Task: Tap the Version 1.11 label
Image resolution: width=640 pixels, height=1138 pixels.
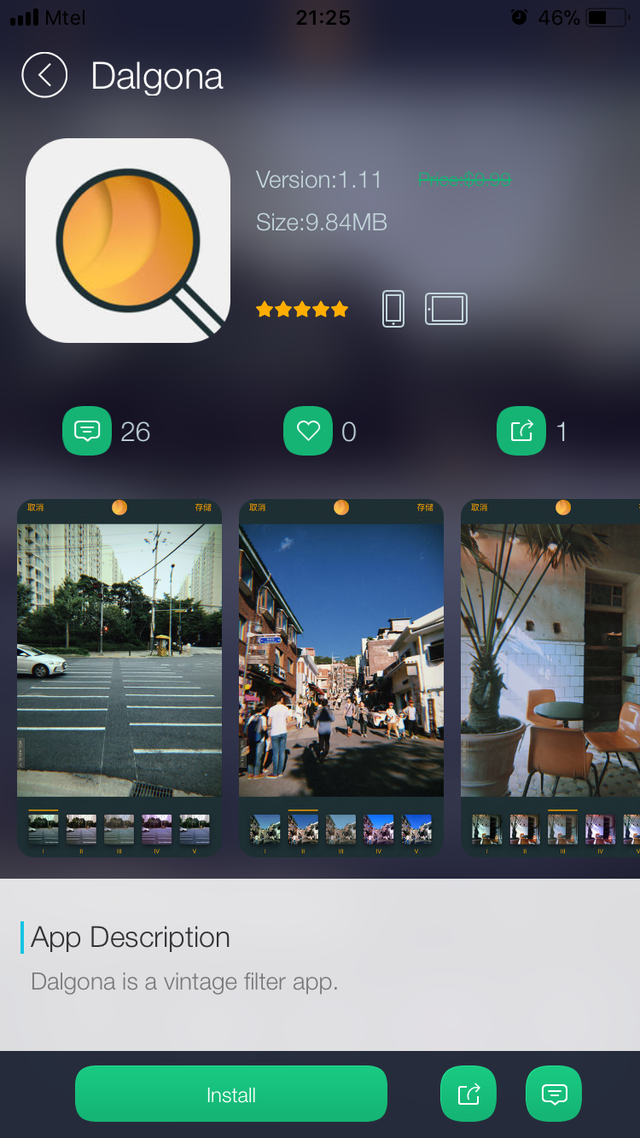Action: [x=319, y=180]
